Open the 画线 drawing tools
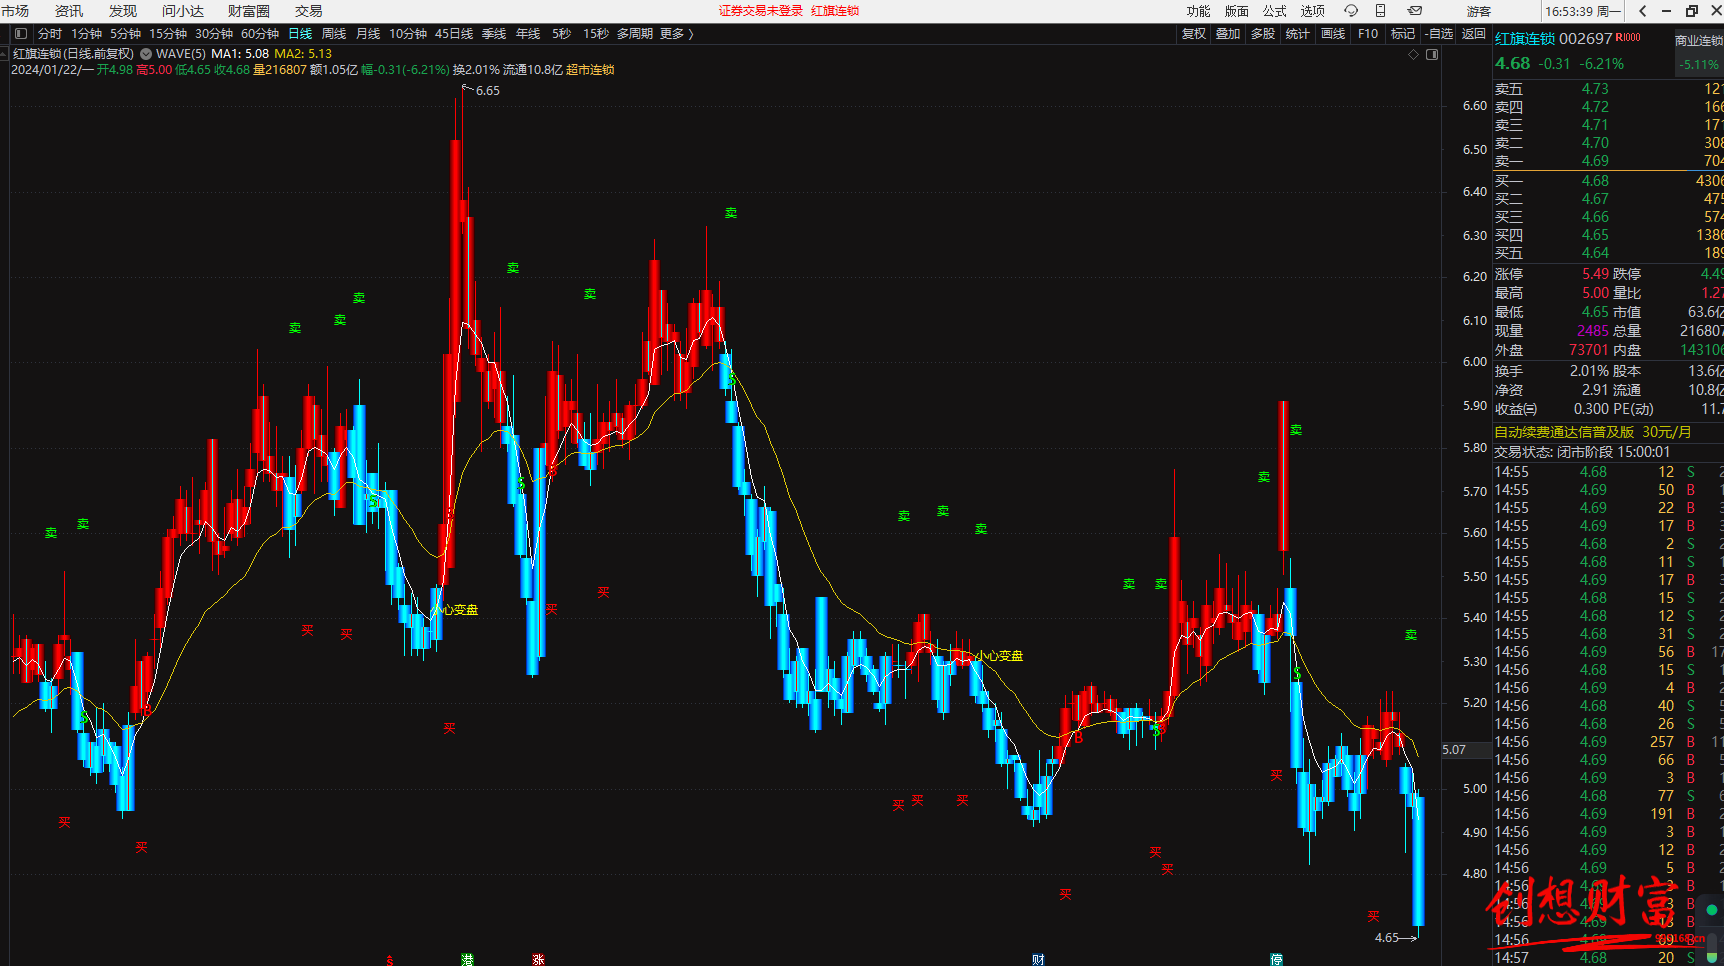1724x966 pixels. coord(1333,34)
